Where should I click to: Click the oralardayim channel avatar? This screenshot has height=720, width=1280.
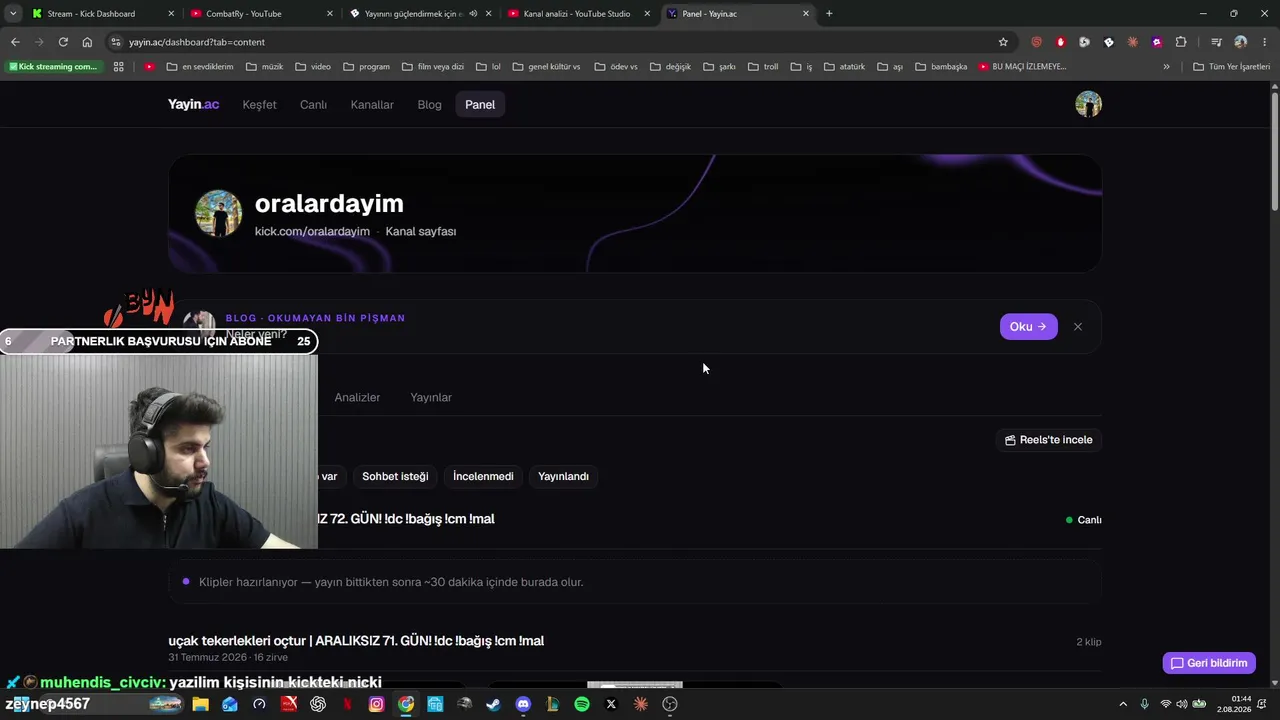tap(218, 213)
